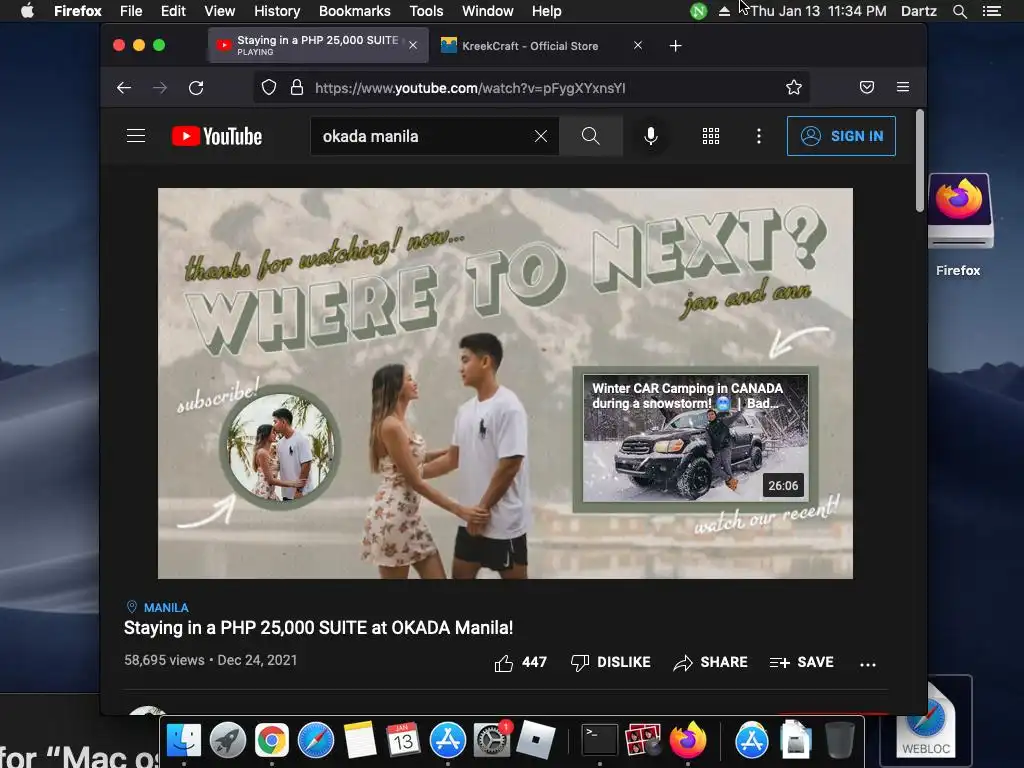Click the eject icon in menu bar
The image size is (1024, 768).
point(724,11)
